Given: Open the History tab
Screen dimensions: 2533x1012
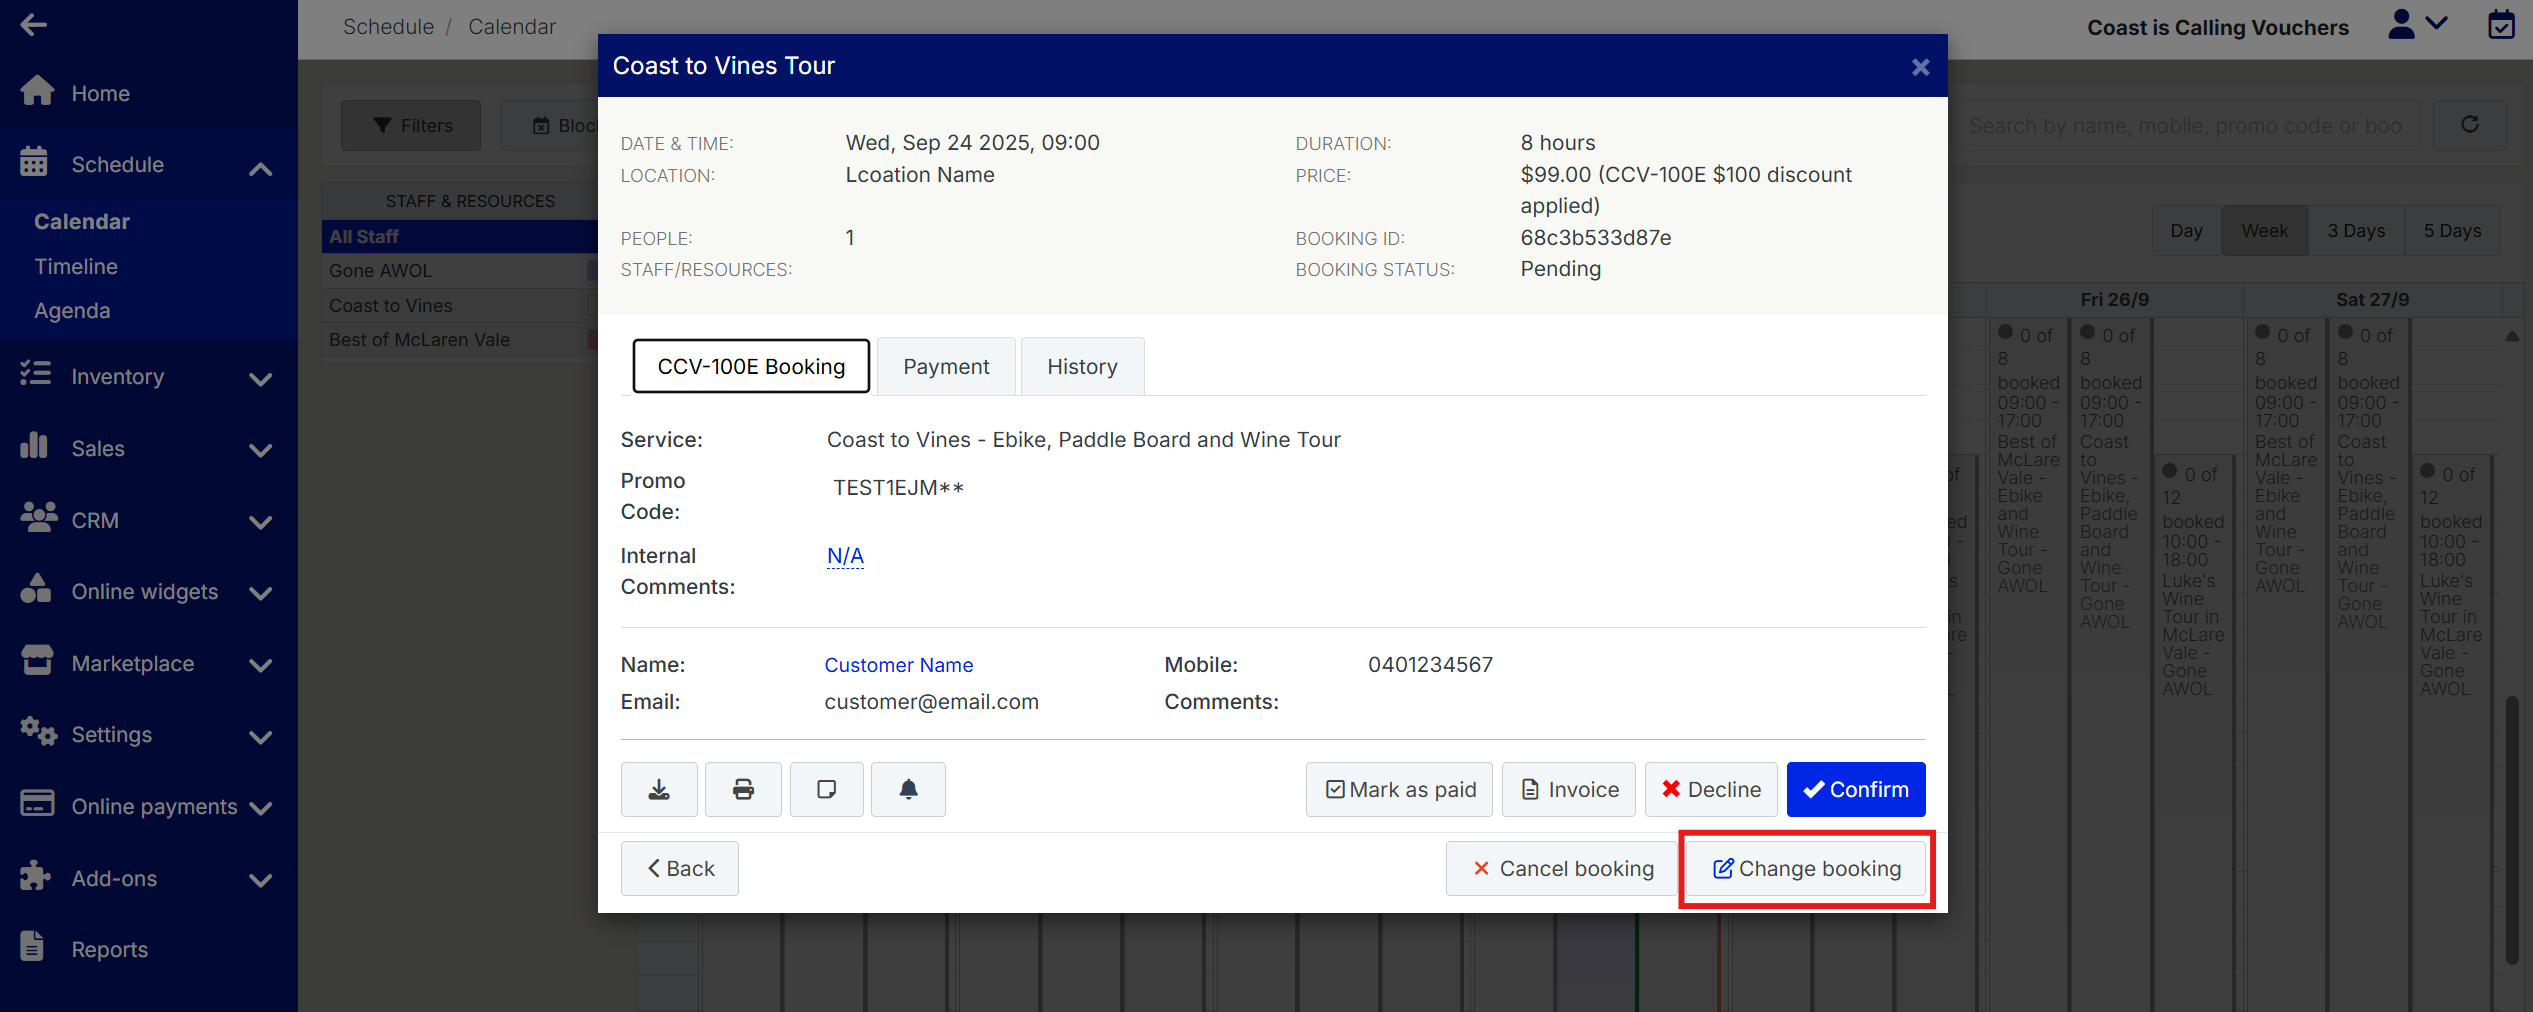Looking at the screenshot, I should pyautogui.click(x=1081, y=367).
